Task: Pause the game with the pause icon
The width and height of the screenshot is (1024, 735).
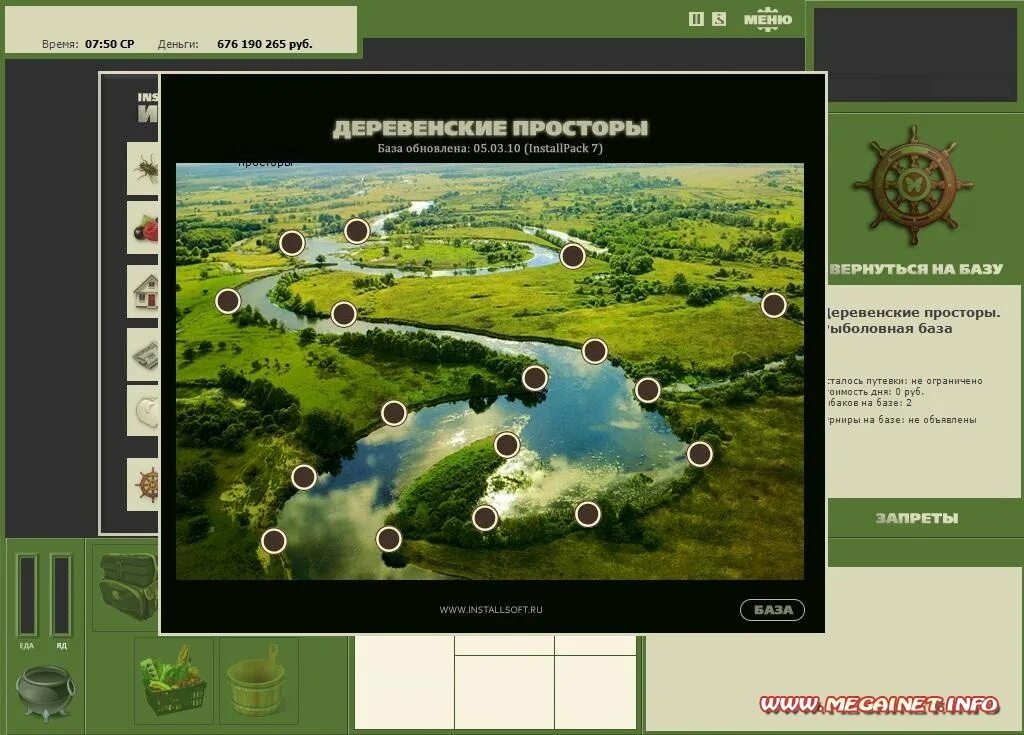Action: pos(696,20)
